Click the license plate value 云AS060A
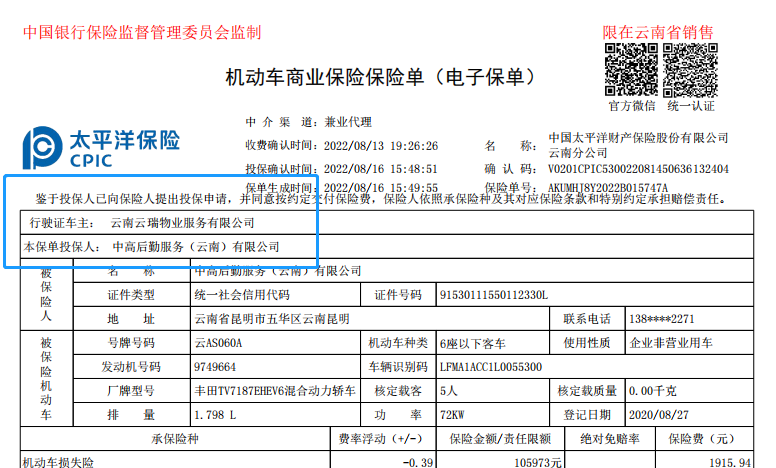The height and width of the screenshot is (468, 776). 219,343
